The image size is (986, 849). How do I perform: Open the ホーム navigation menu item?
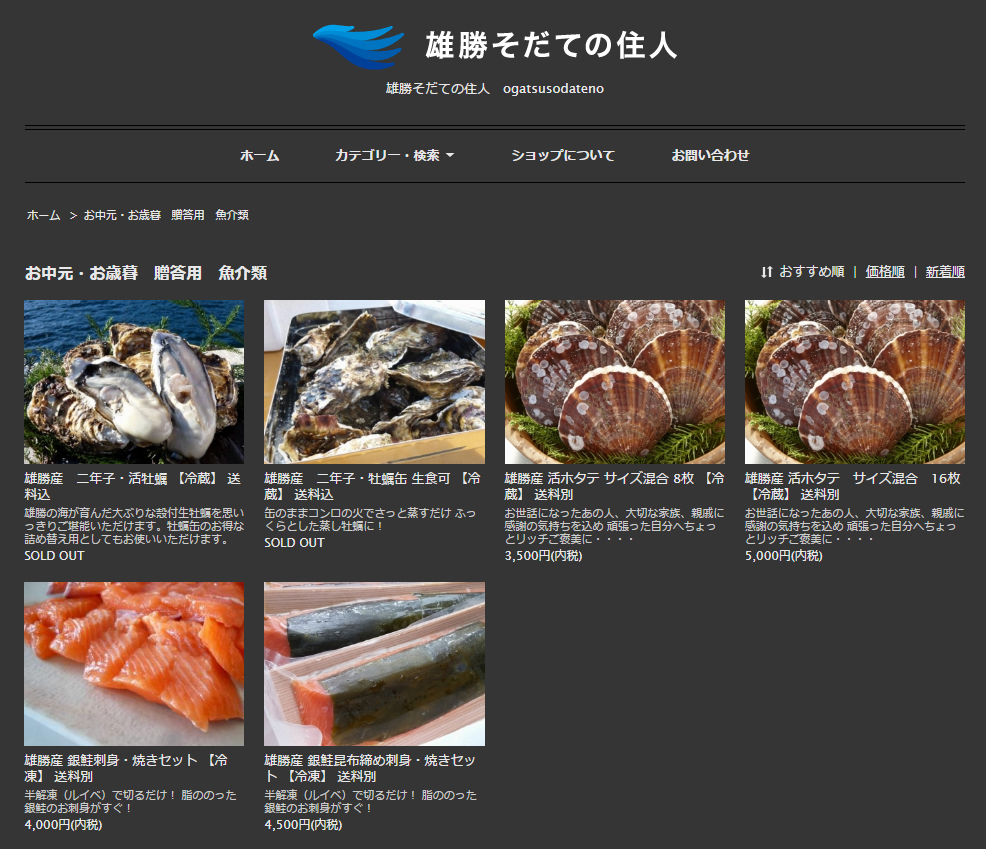click(259, 156)
